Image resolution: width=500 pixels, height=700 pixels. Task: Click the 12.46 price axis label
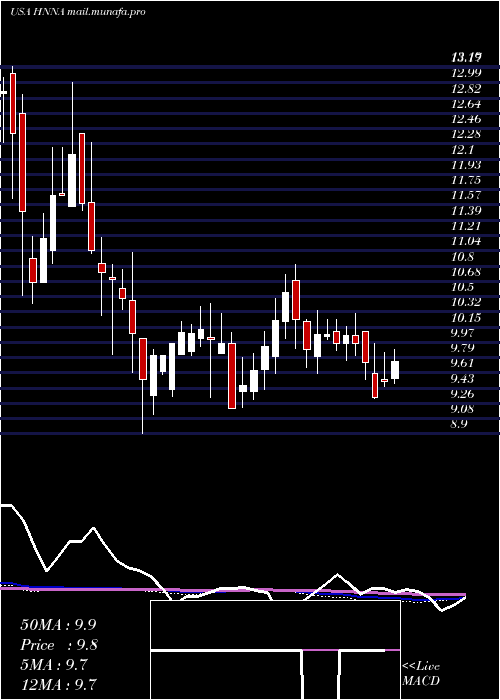coord(466,119)
